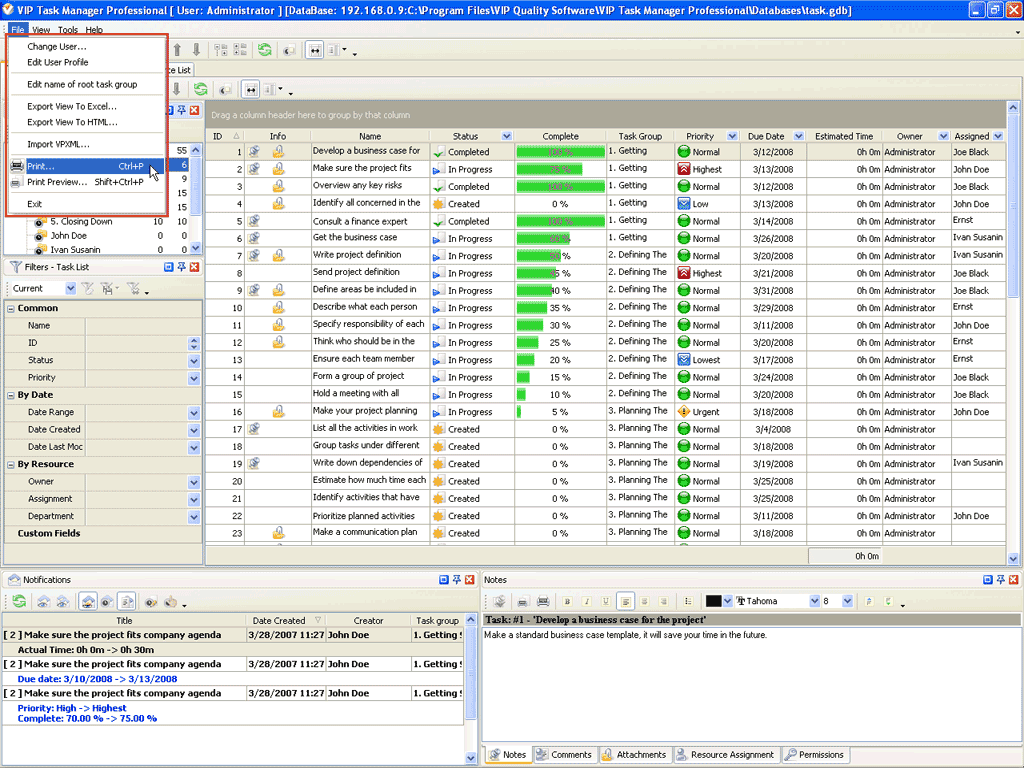1024x768 pixels.
Task: Open the Owner filter dropdown in Filters panel
Action: [194, 482]
